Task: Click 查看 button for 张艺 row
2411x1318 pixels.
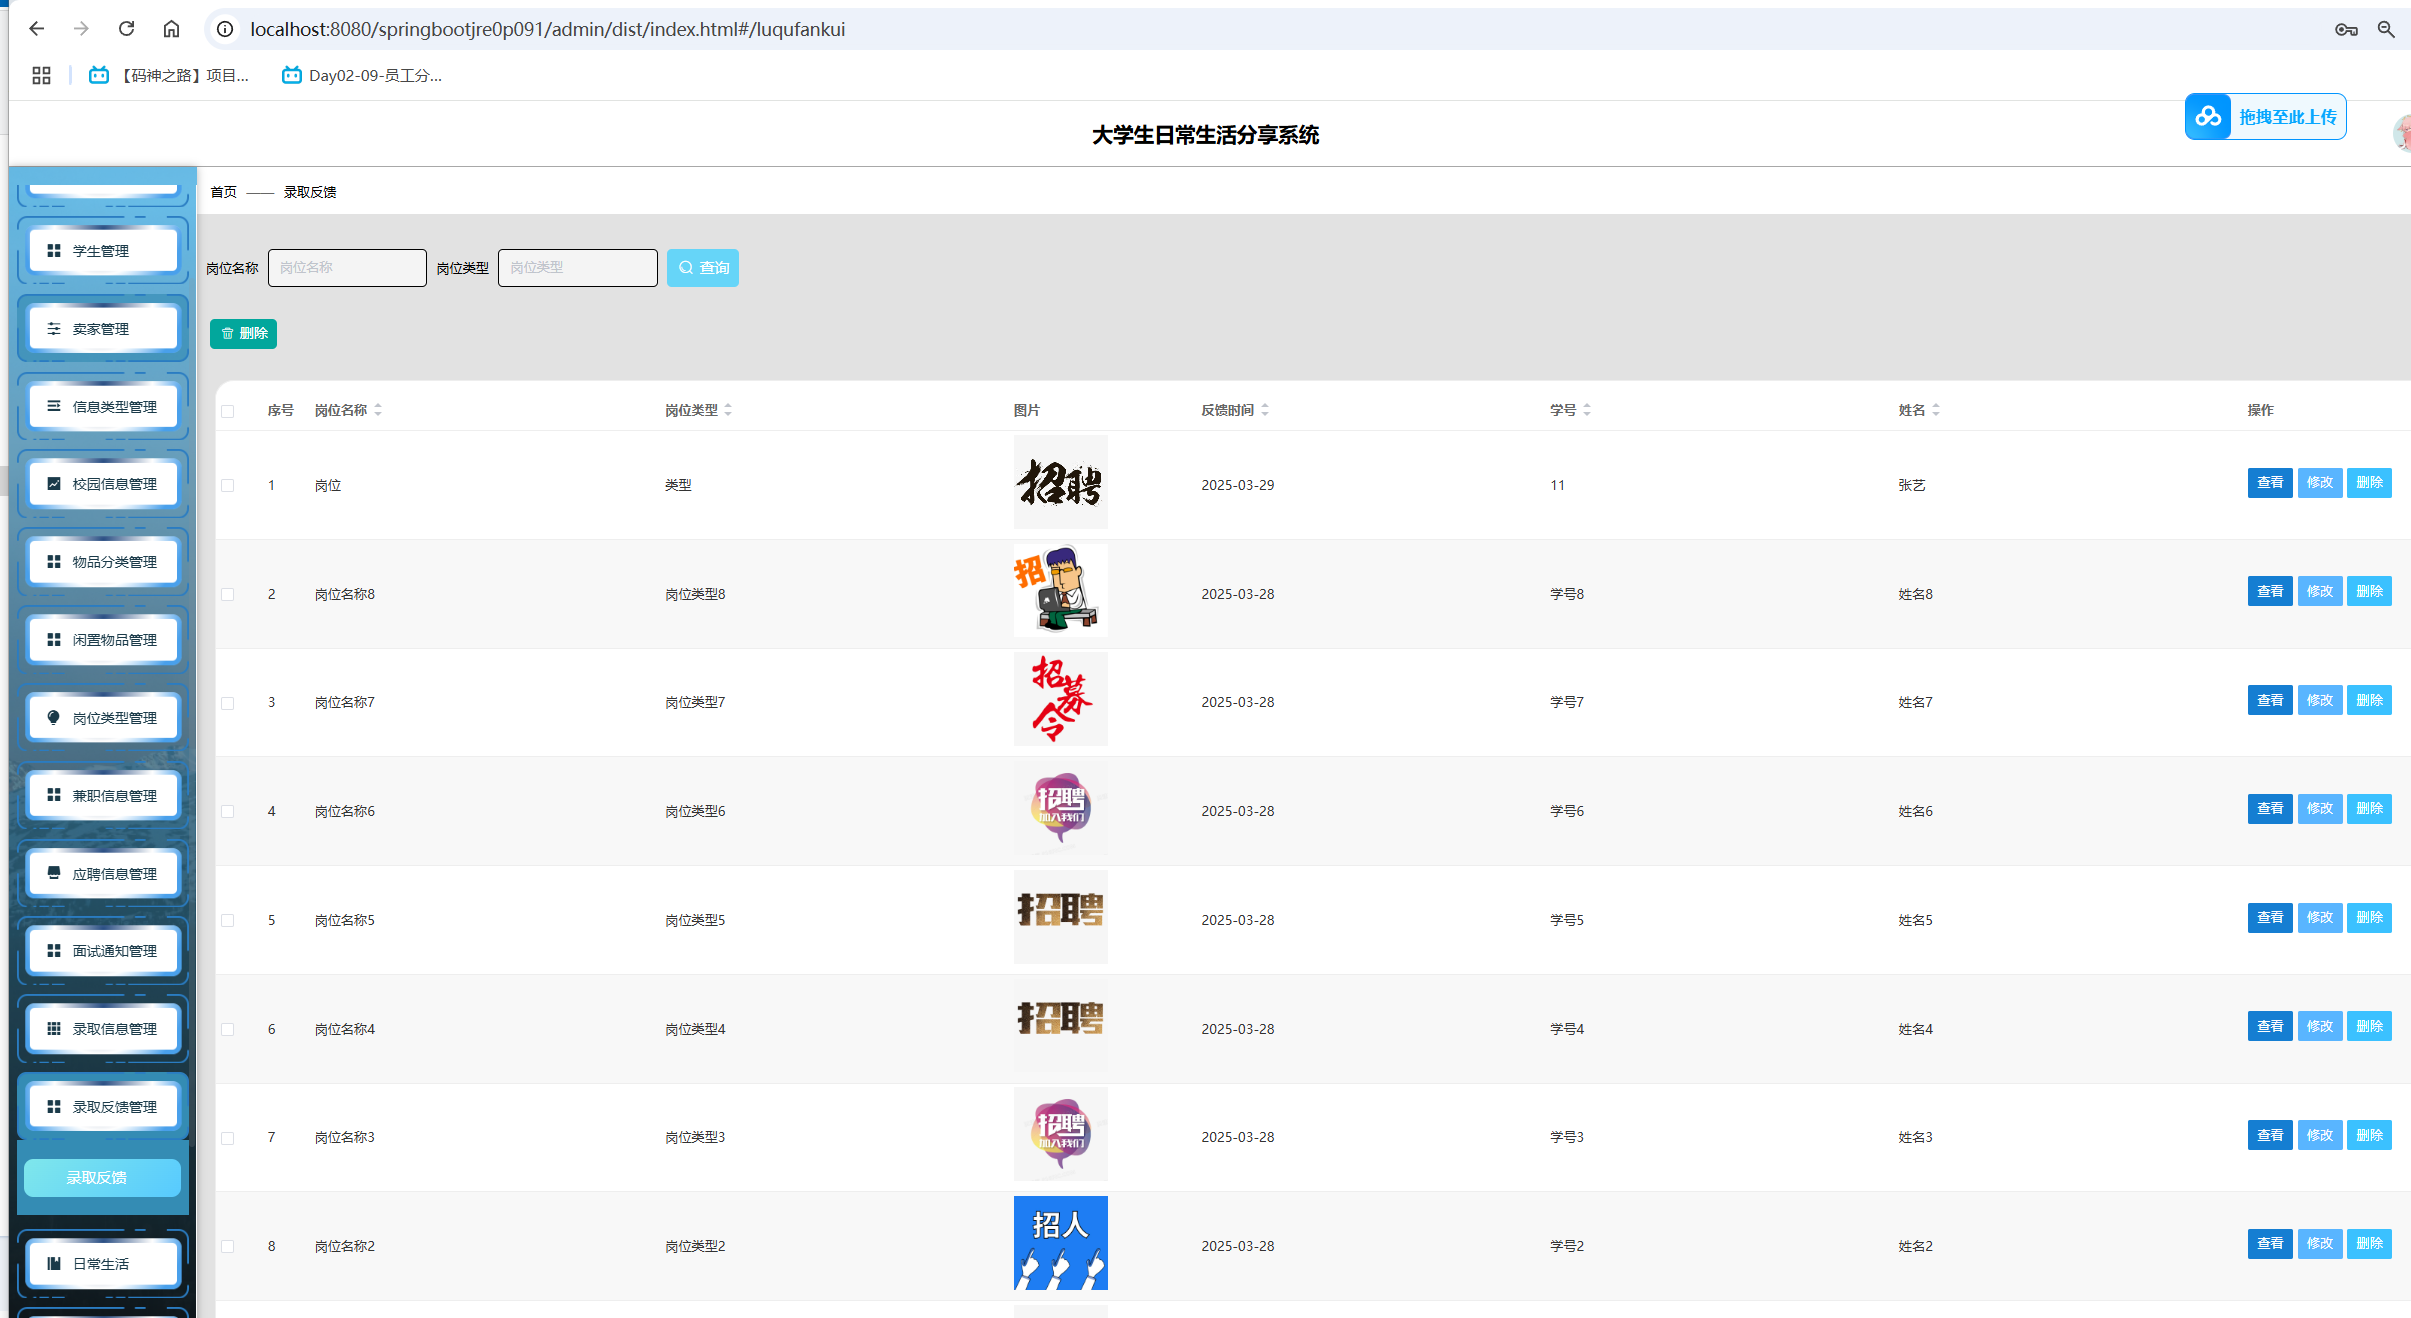Action: (x=2269, y=483)
